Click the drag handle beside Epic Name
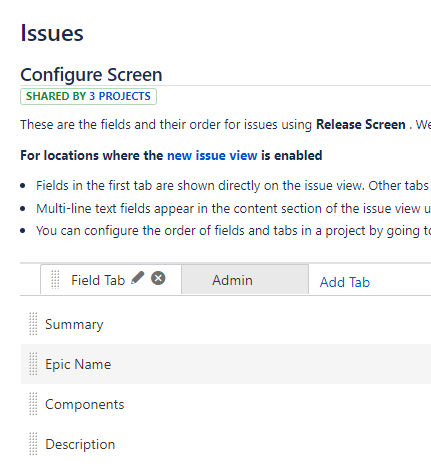The width and height of the screenshot is (431, 466). pos(33,364)
